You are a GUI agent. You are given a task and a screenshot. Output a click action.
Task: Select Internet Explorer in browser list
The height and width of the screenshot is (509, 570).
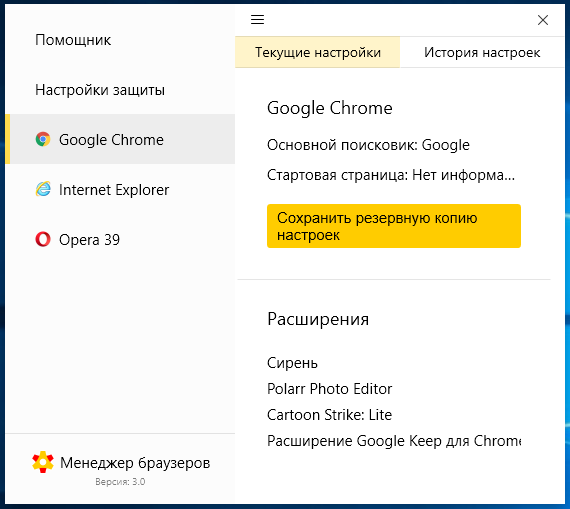pyautogui.click(x=120, y=189)
